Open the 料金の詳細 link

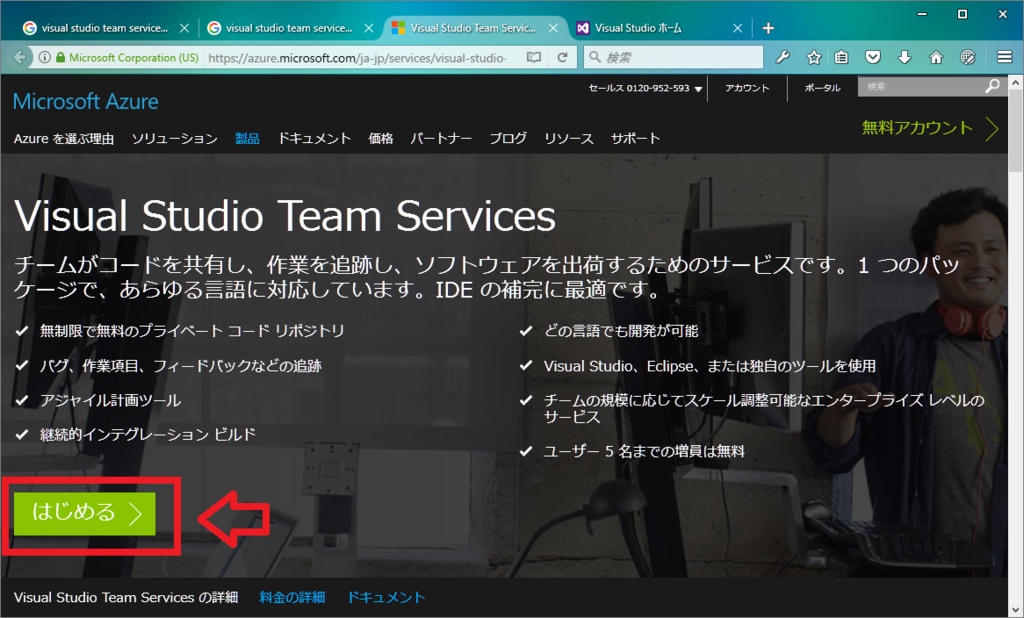click(x=292, y=597)
